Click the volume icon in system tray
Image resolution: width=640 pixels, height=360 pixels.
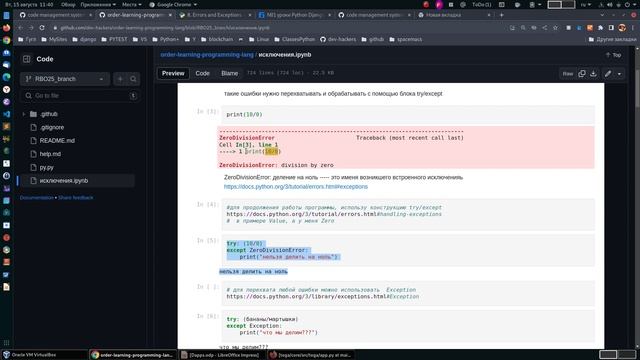pos(610,4)
